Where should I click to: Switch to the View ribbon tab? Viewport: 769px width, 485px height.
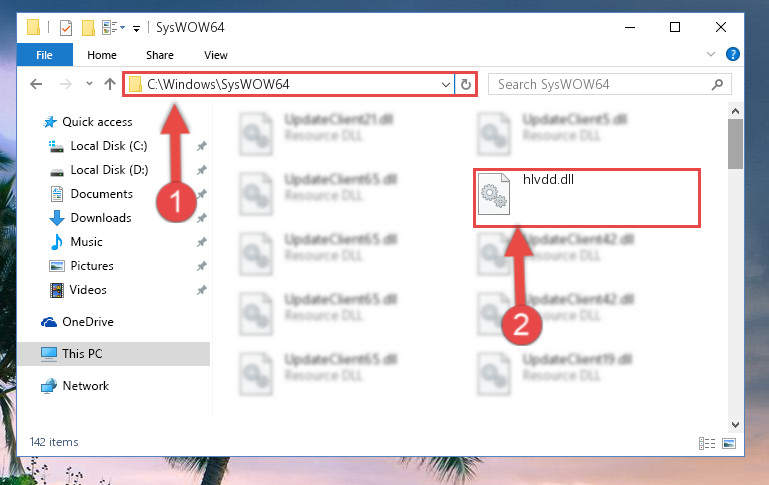(216, 55)
